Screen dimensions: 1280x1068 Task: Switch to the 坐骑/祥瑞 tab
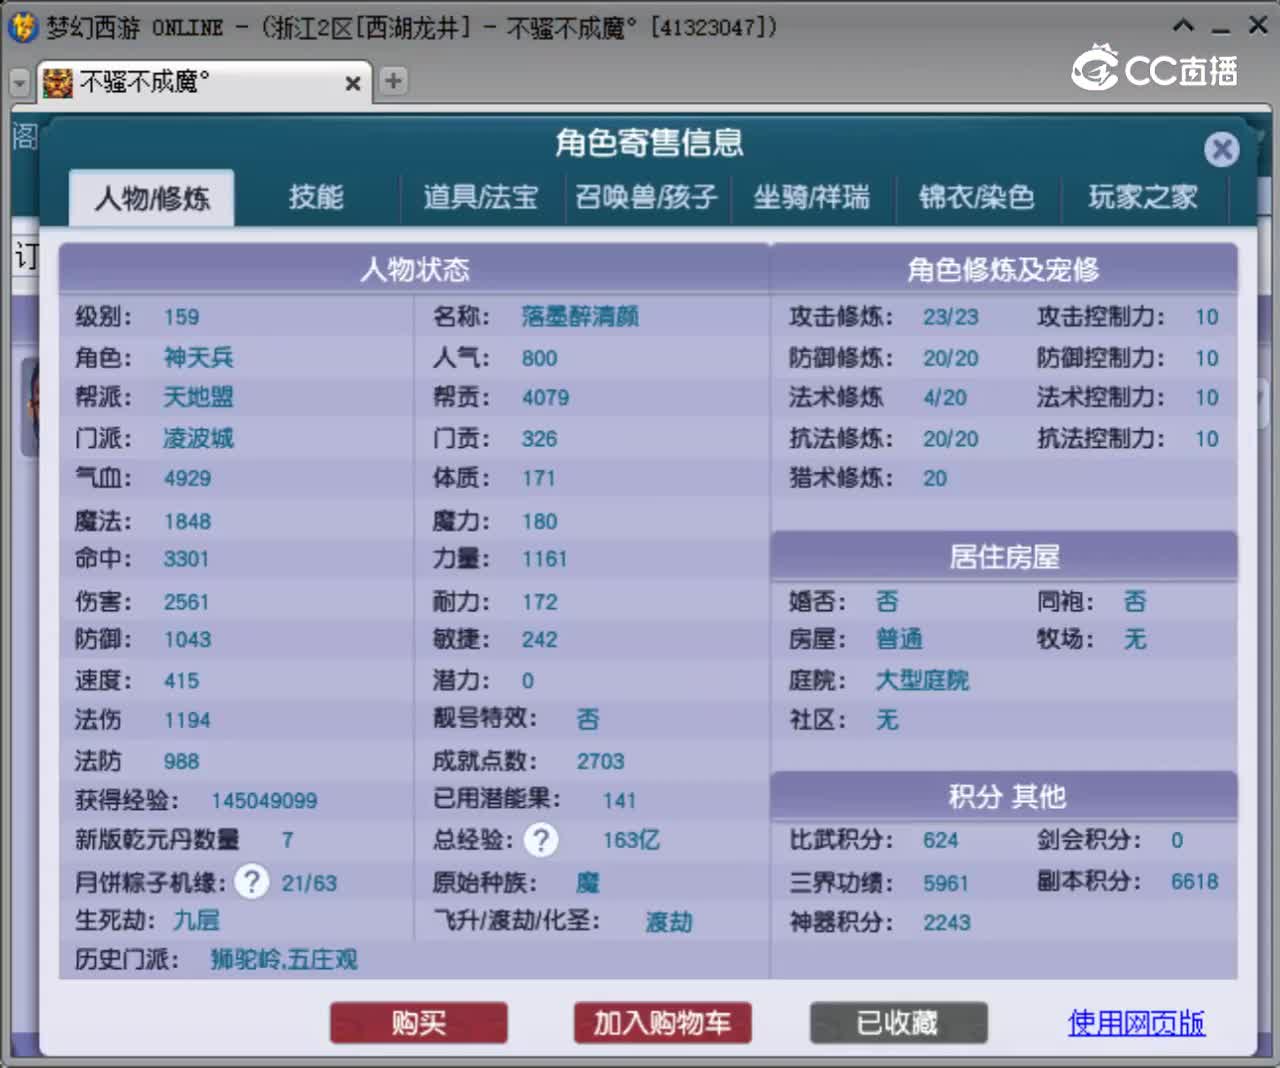811,197
